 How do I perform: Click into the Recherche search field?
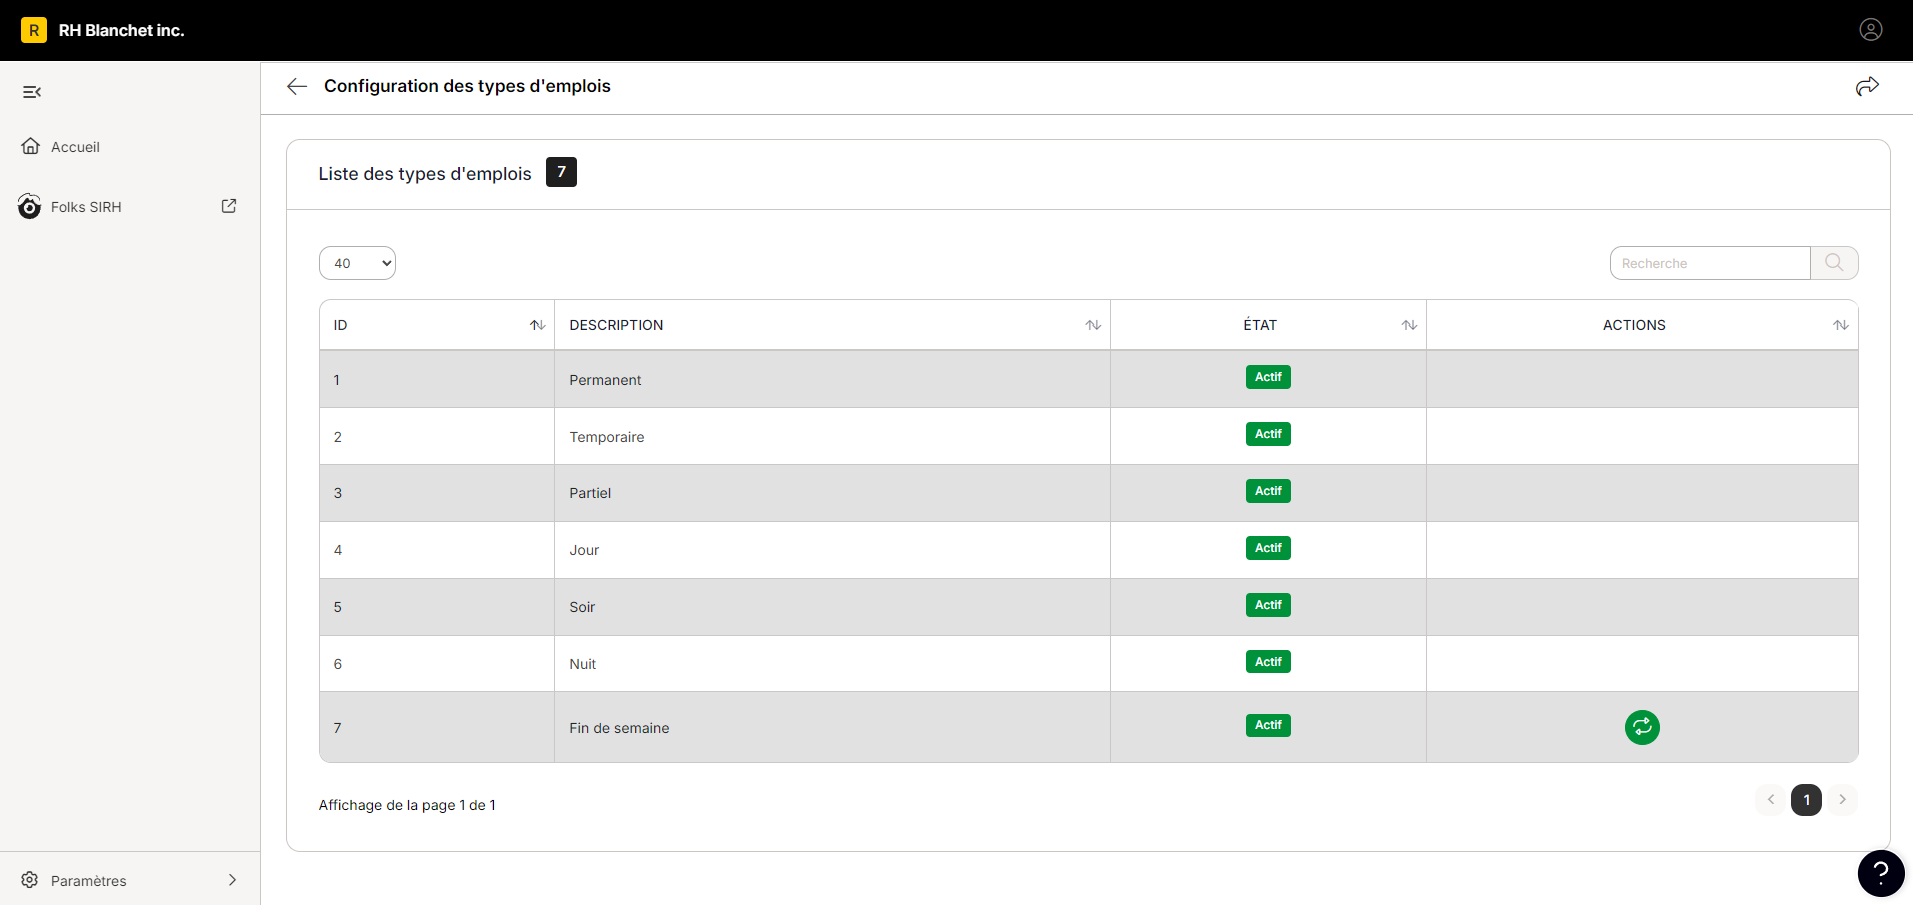1710,263
